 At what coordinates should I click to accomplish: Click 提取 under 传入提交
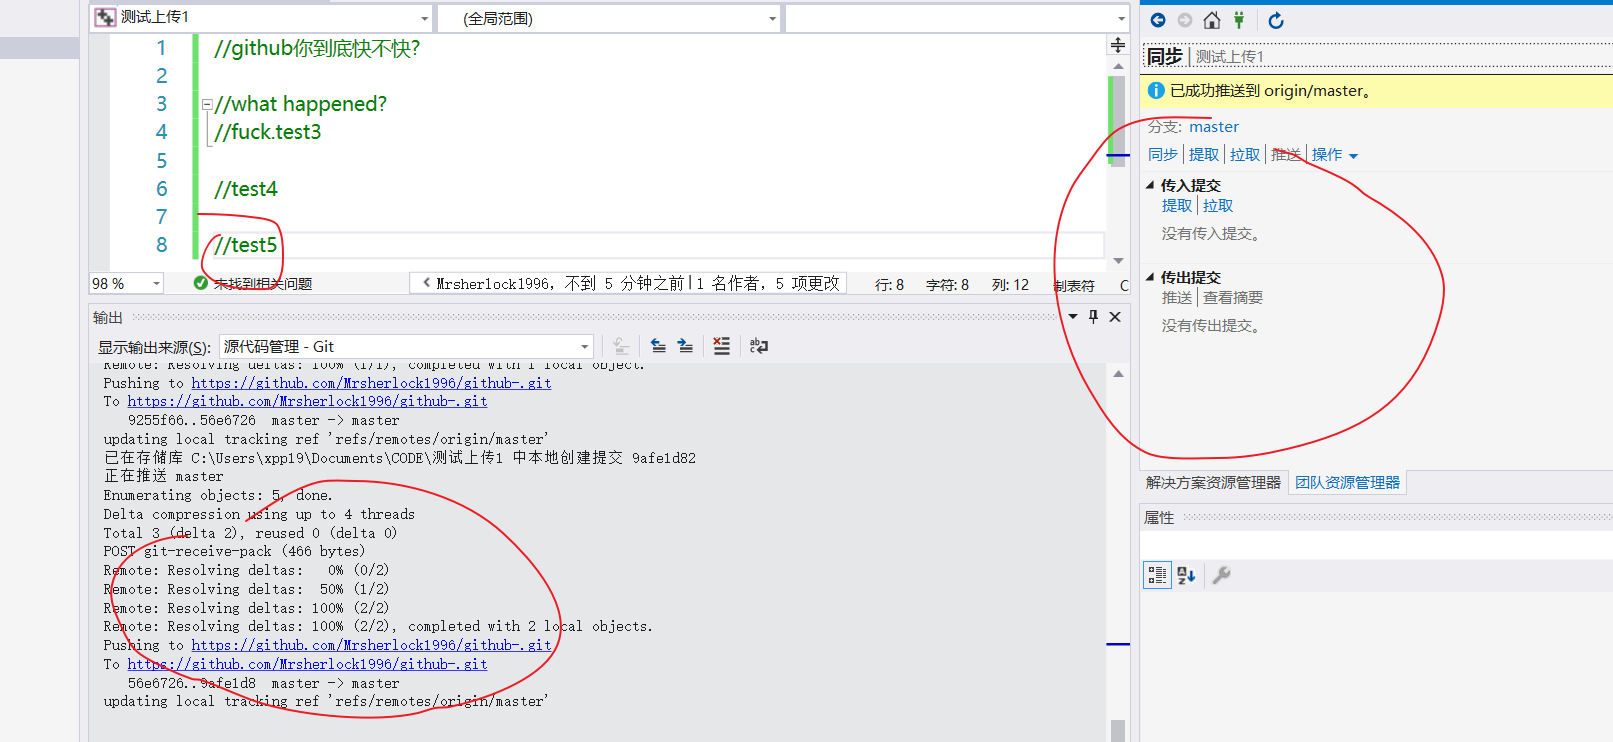click(x=1177, y=206)
